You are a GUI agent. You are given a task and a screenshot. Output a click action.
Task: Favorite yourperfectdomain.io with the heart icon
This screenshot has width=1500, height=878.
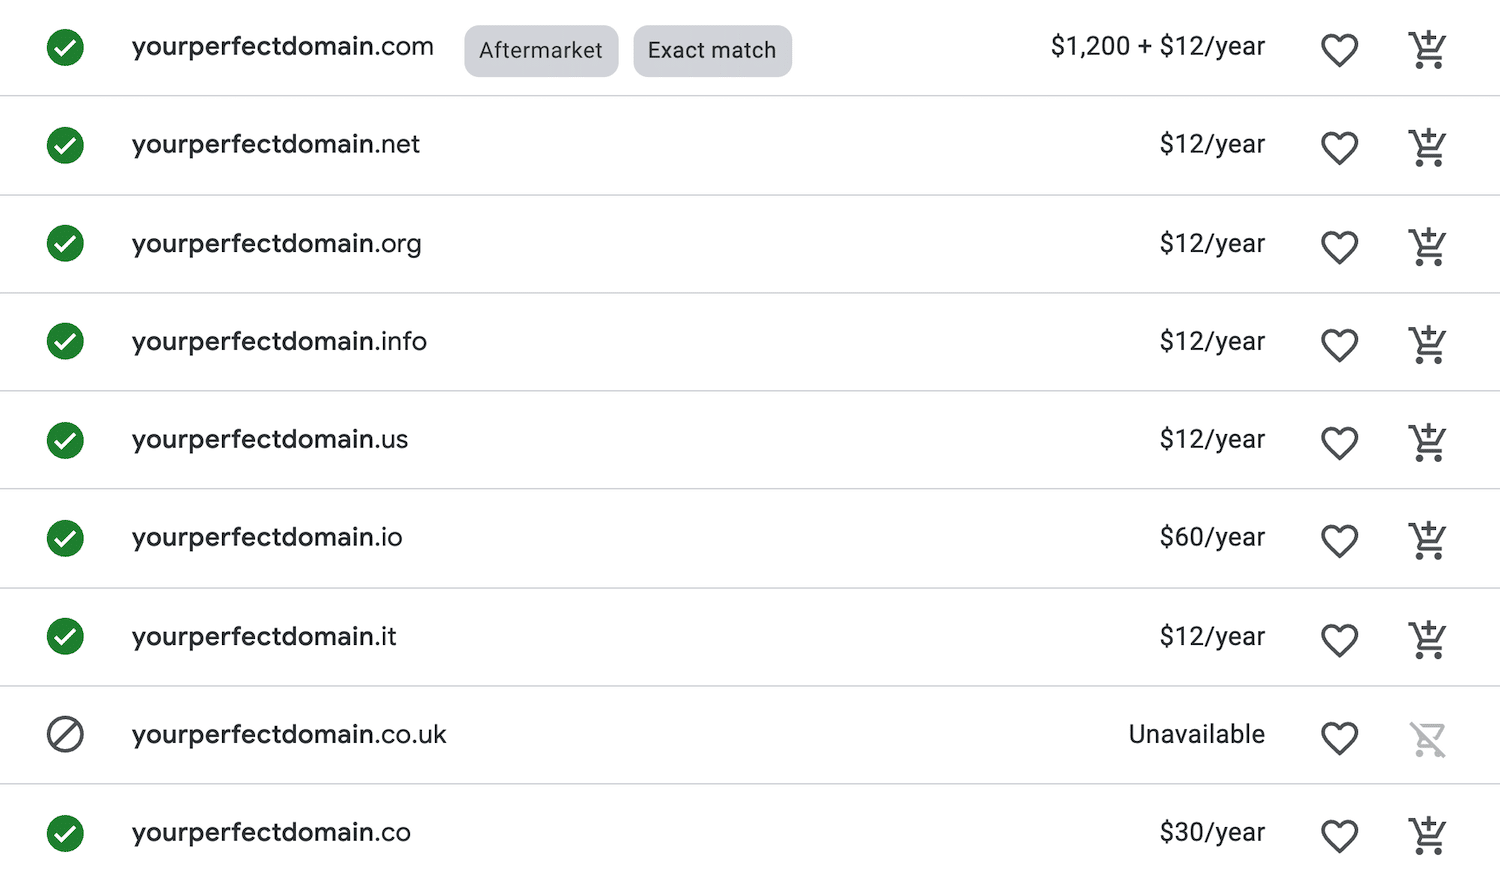(x=1339, y=538)
